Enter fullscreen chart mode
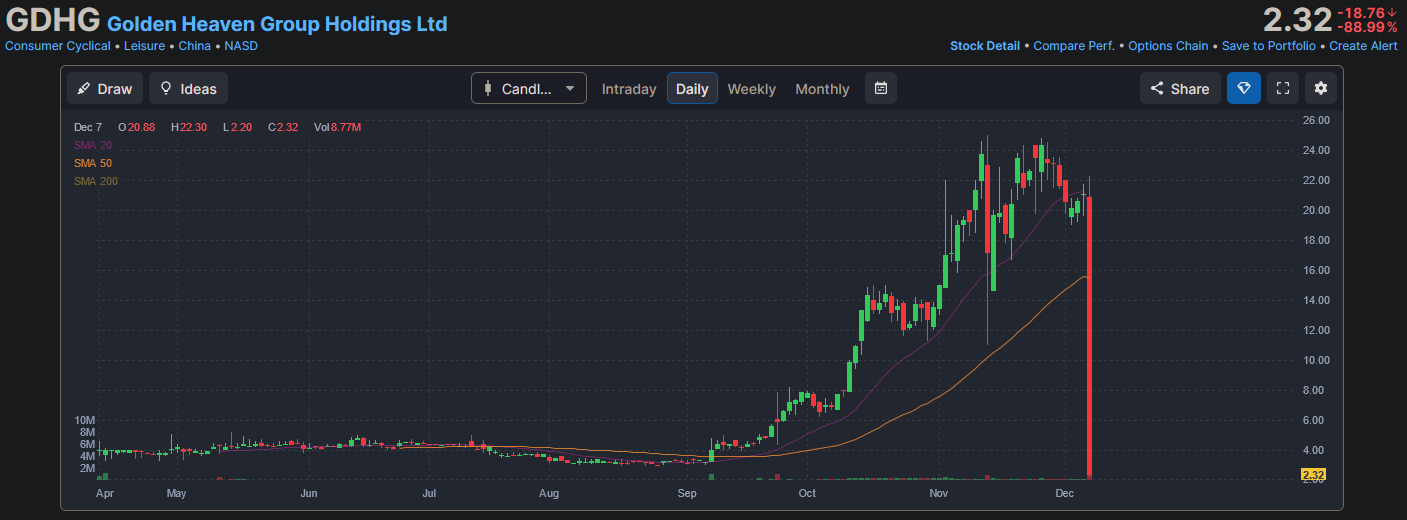1407x520 pixels. tap(1283, 88)
